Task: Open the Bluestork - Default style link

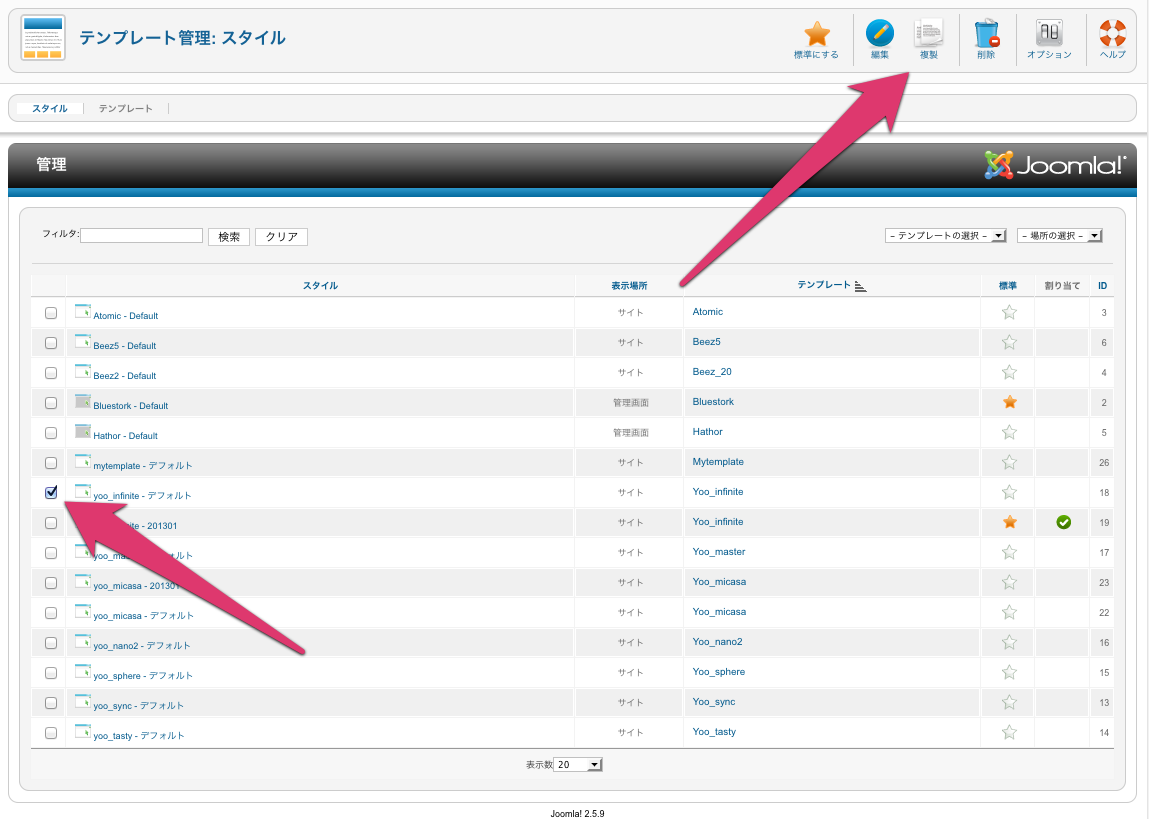Action: (x=130, y=406)
